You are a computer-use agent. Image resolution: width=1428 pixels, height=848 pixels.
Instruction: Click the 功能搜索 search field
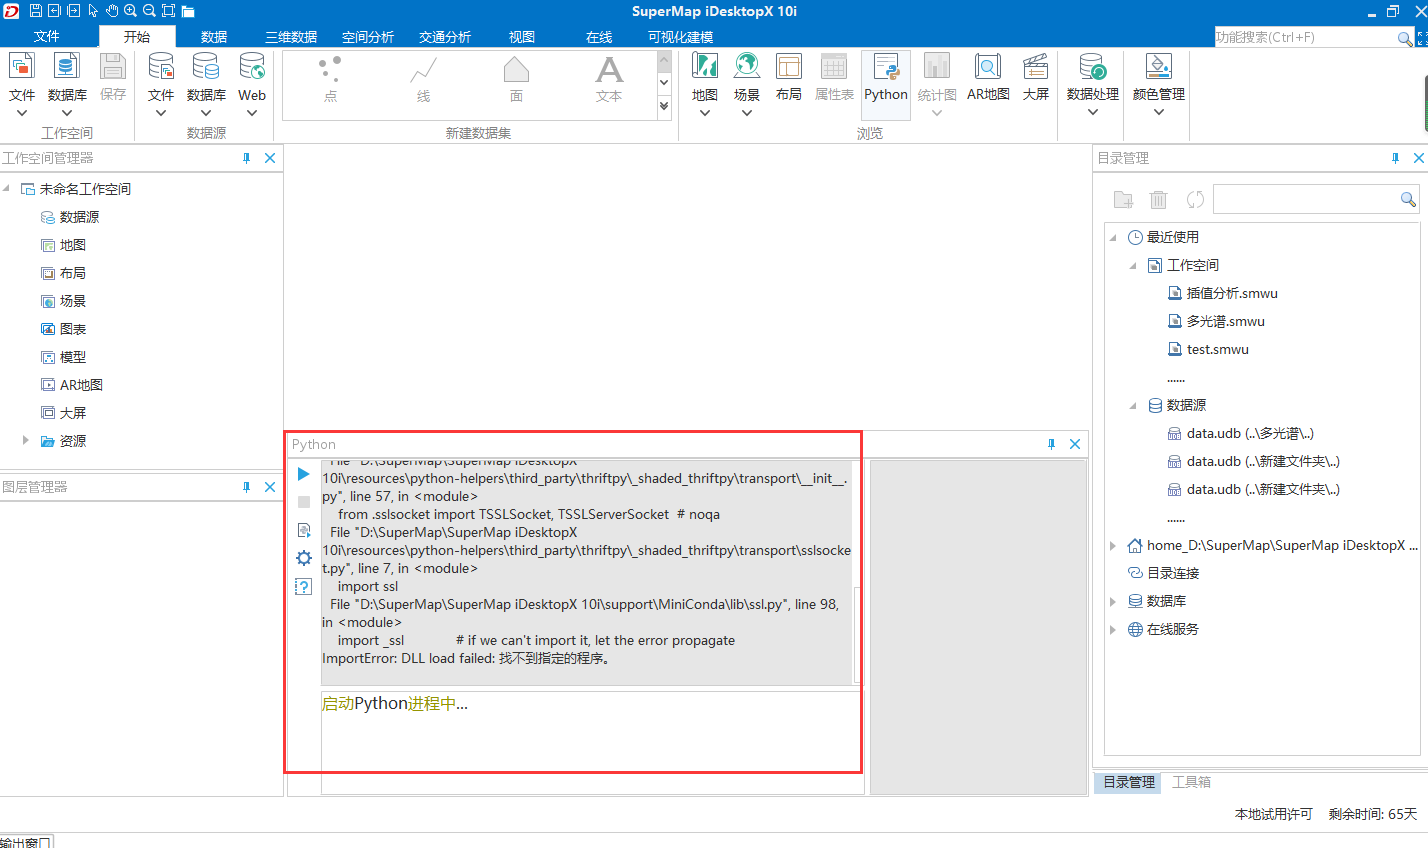tap(1305, 37)
